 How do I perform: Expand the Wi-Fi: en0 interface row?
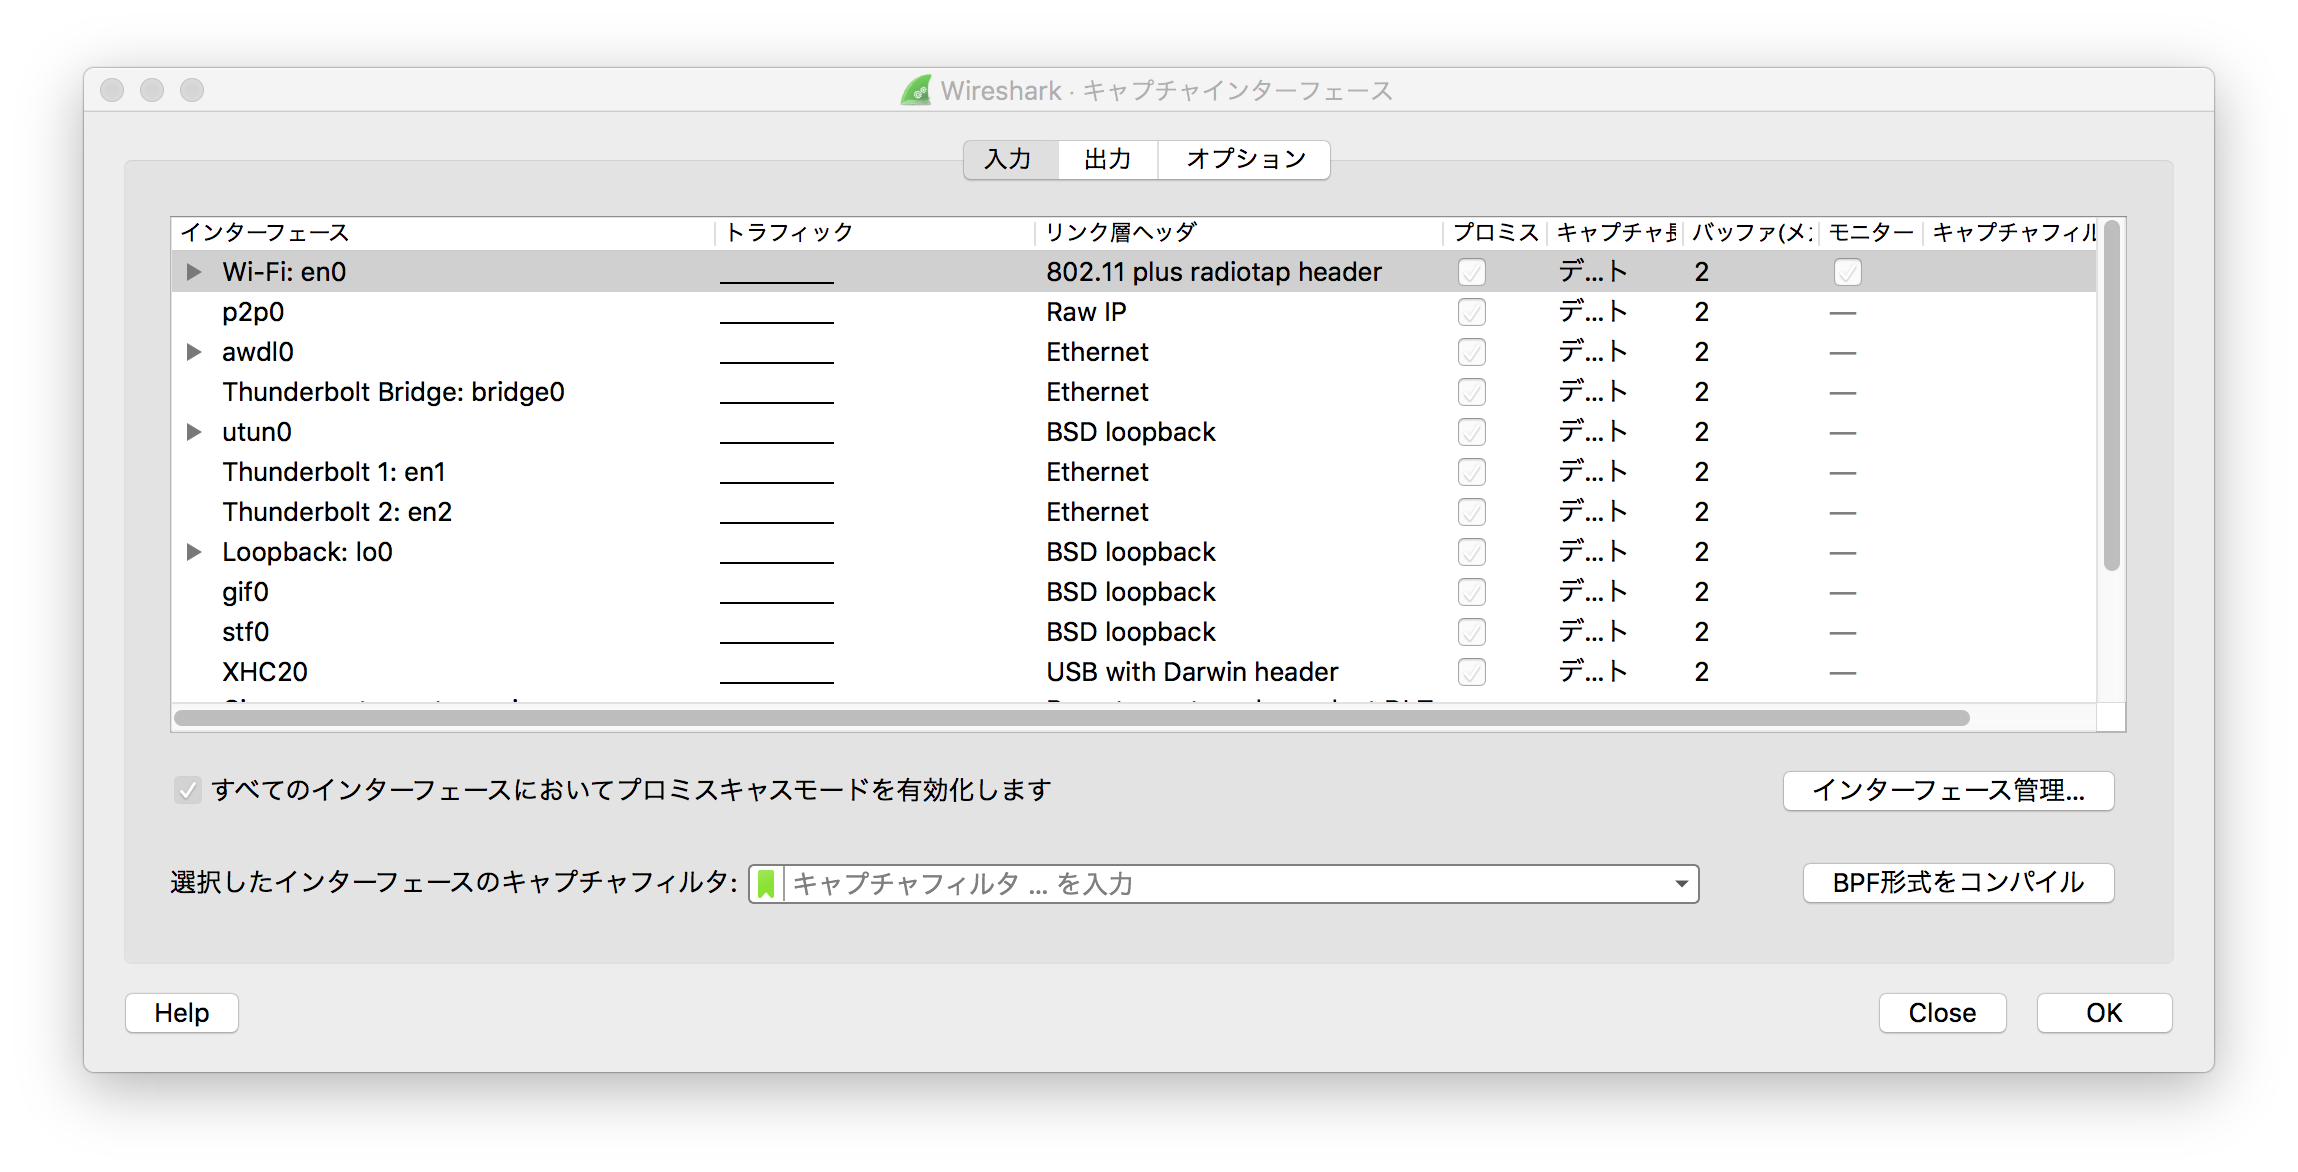pos(194,272)
